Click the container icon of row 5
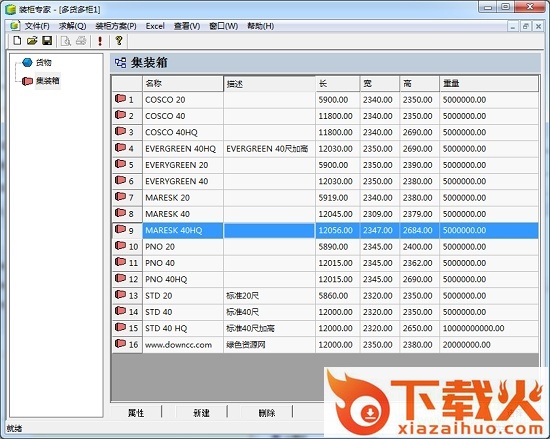Image resolution: width=550 pixels, height=439 pixels. click(120, 164)
